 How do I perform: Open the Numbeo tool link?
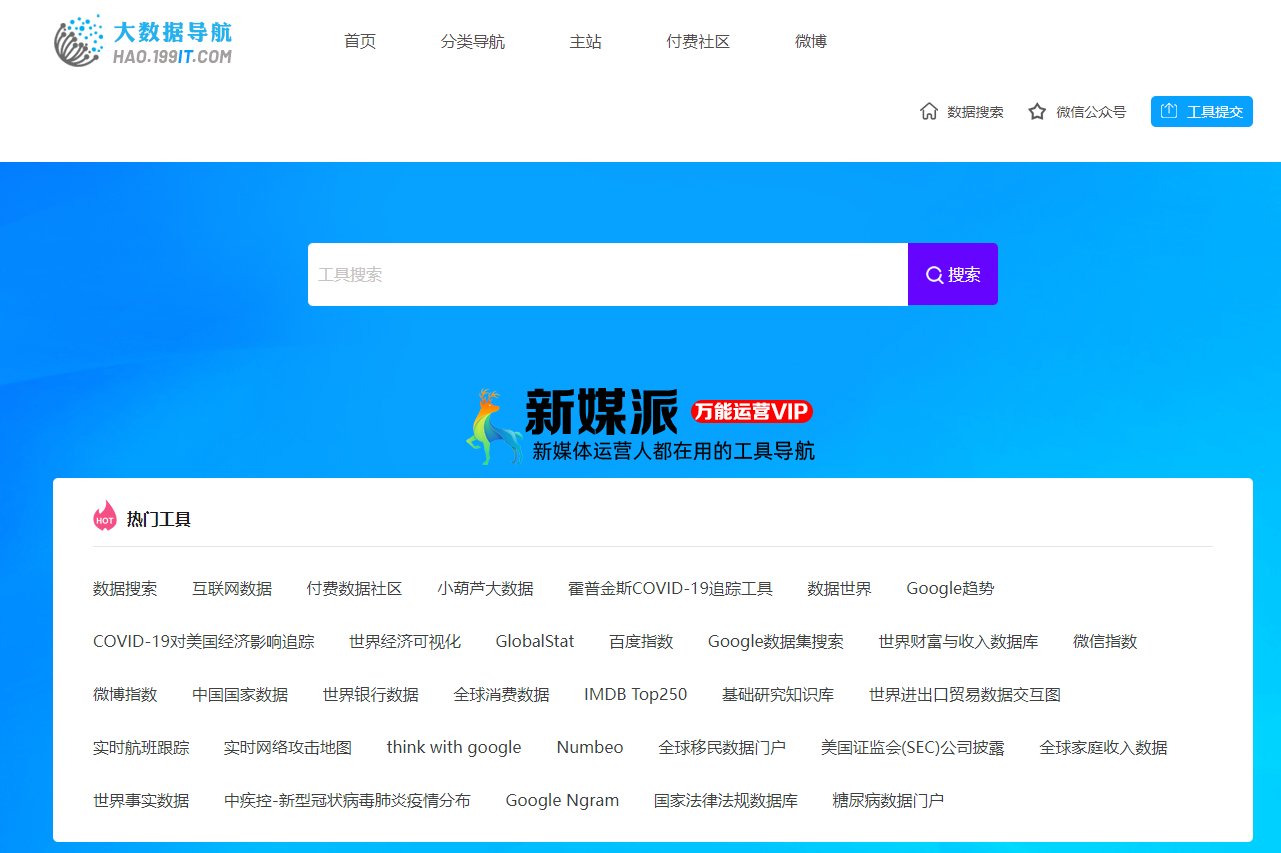[x=590, y=748]
